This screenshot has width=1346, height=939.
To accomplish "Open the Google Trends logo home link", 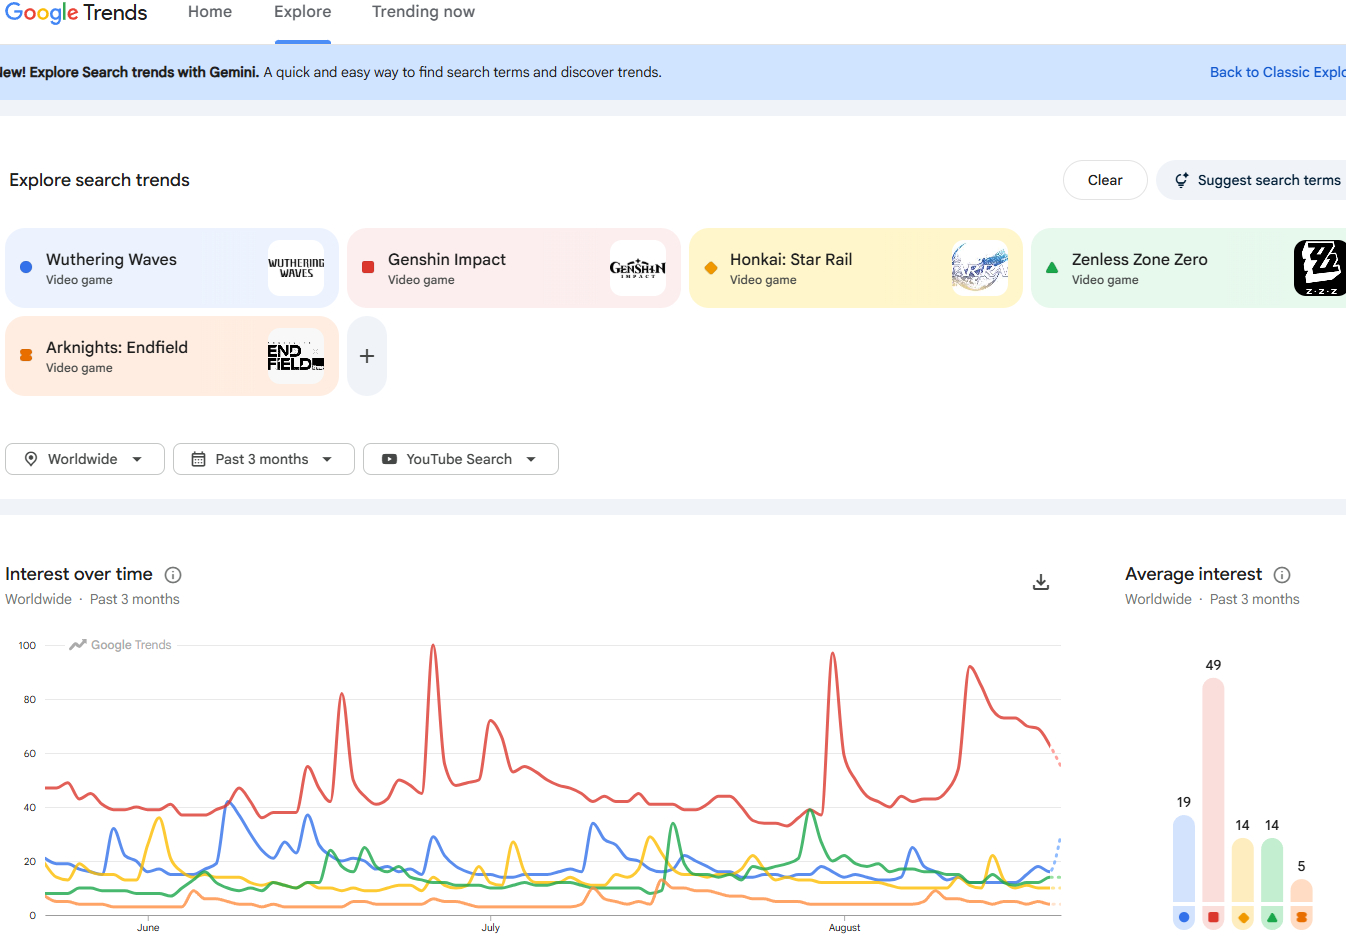I will pyautogui.click(x=76, y=13).
